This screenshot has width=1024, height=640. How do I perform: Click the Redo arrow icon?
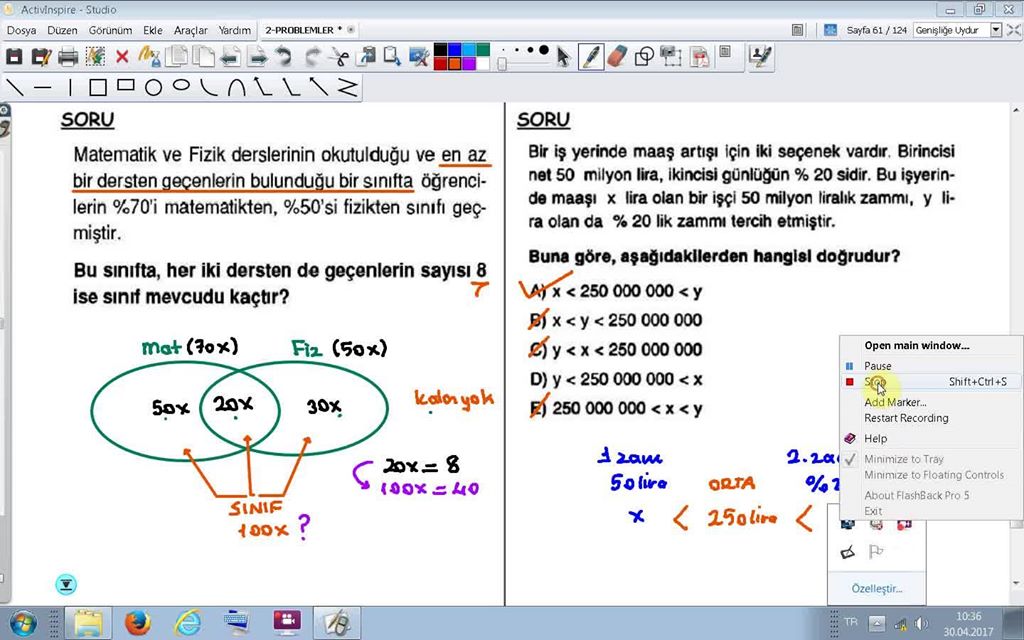coord(313,57)
